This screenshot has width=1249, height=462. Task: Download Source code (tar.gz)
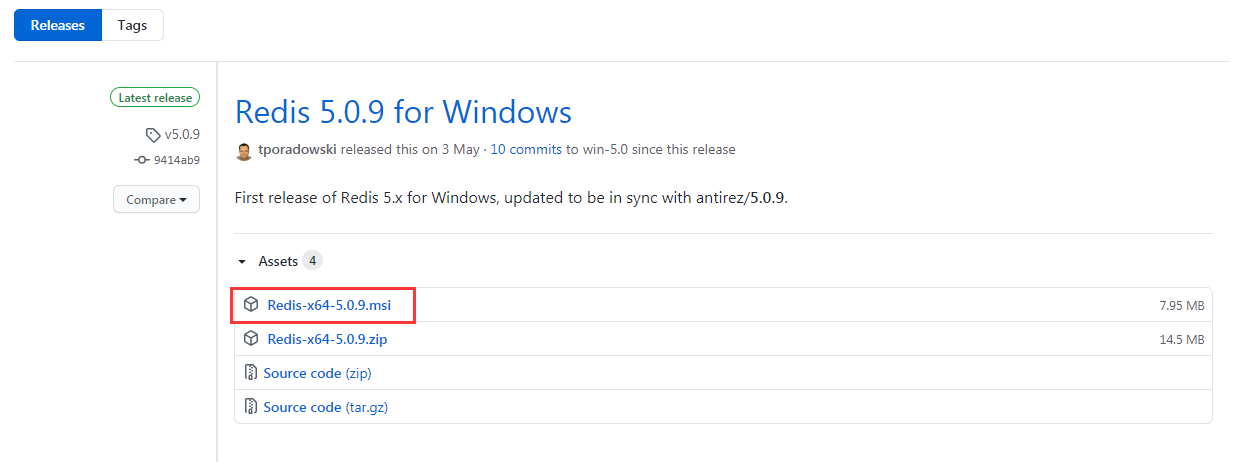(301, 407)
